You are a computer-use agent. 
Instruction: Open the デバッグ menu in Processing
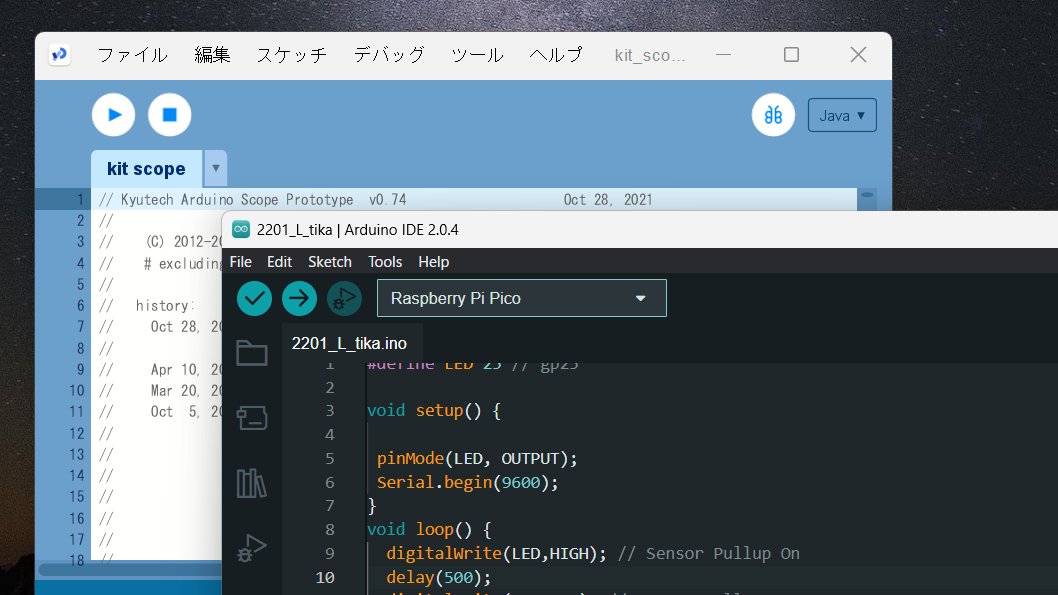(389, 55)
